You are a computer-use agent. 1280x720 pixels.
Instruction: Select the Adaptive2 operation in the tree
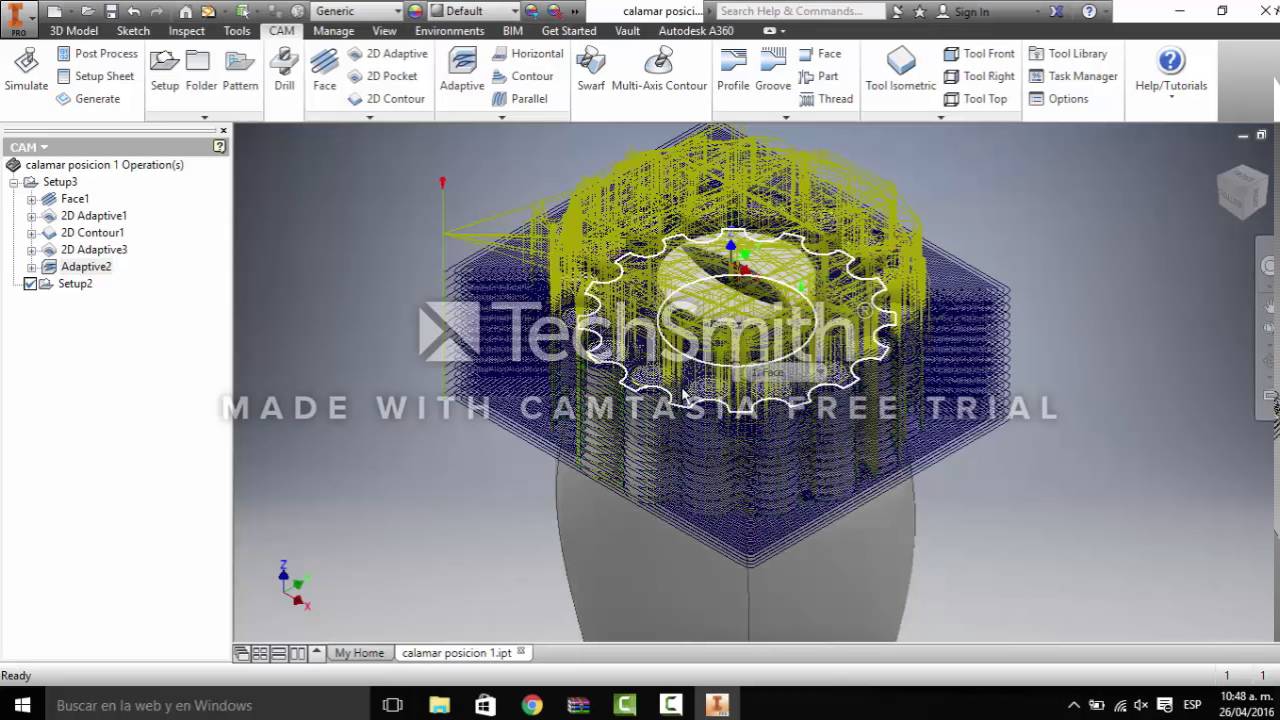click(x=85, y=267)
